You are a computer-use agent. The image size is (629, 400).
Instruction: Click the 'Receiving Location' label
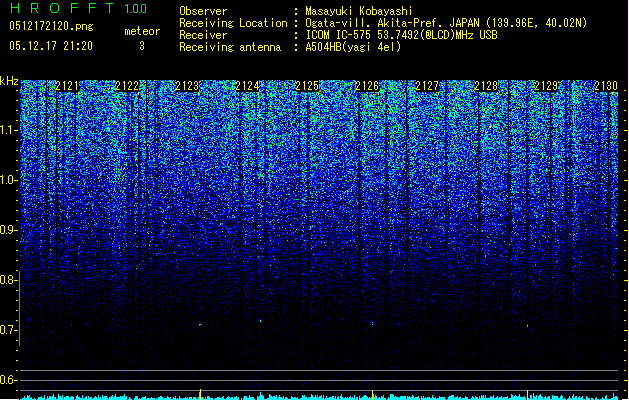[x=233, y=23]
